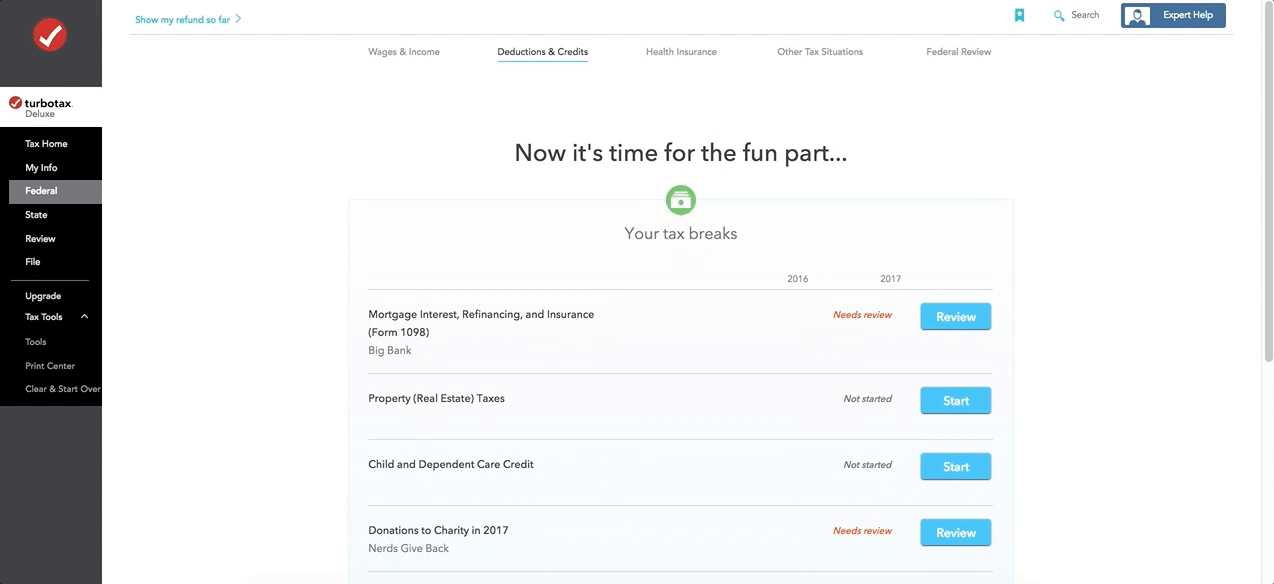Switch to Wages & Income tab

pos(404,52)
